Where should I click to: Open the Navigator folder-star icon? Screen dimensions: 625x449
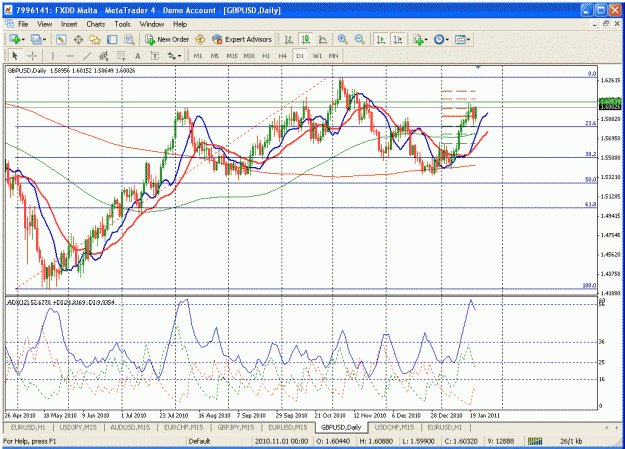95,39
